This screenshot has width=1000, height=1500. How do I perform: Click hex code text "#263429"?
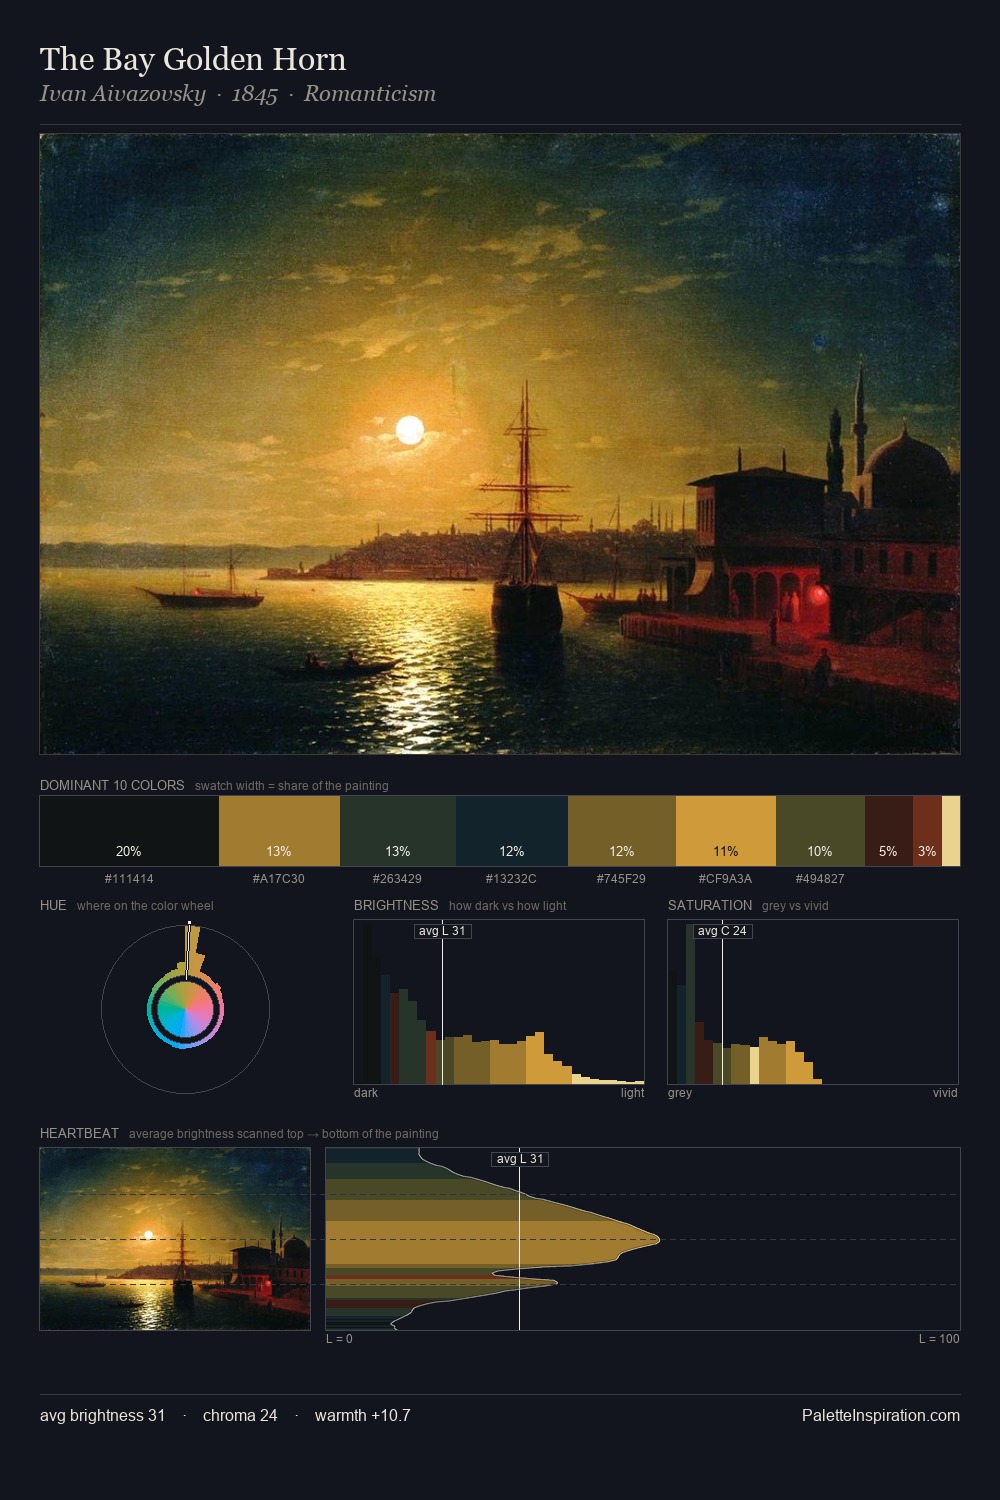[397, 878]
